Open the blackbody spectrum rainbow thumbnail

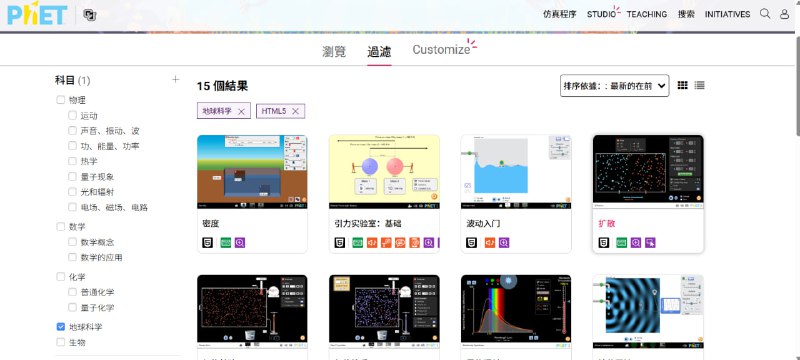coord(516,312)
